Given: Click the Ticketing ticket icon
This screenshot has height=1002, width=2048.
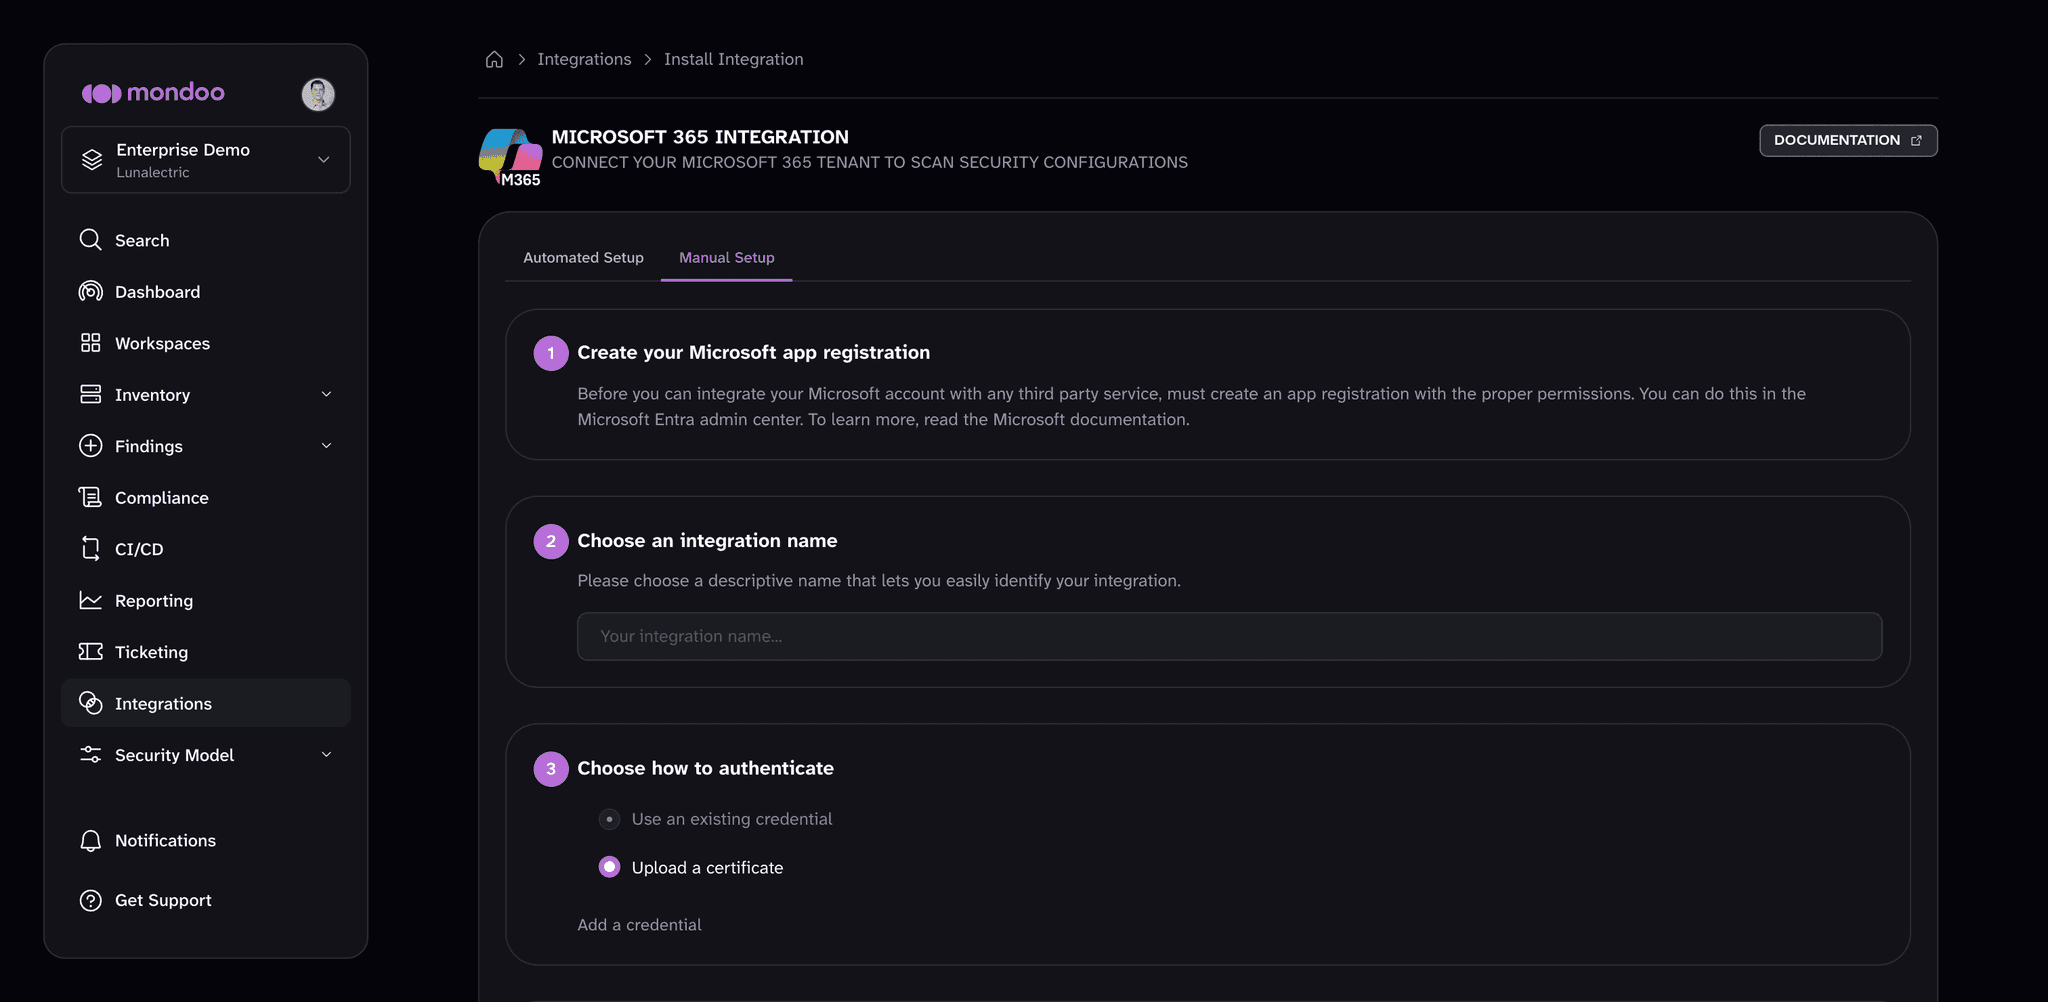Looking at the screenshot, I should coord(91,652).
